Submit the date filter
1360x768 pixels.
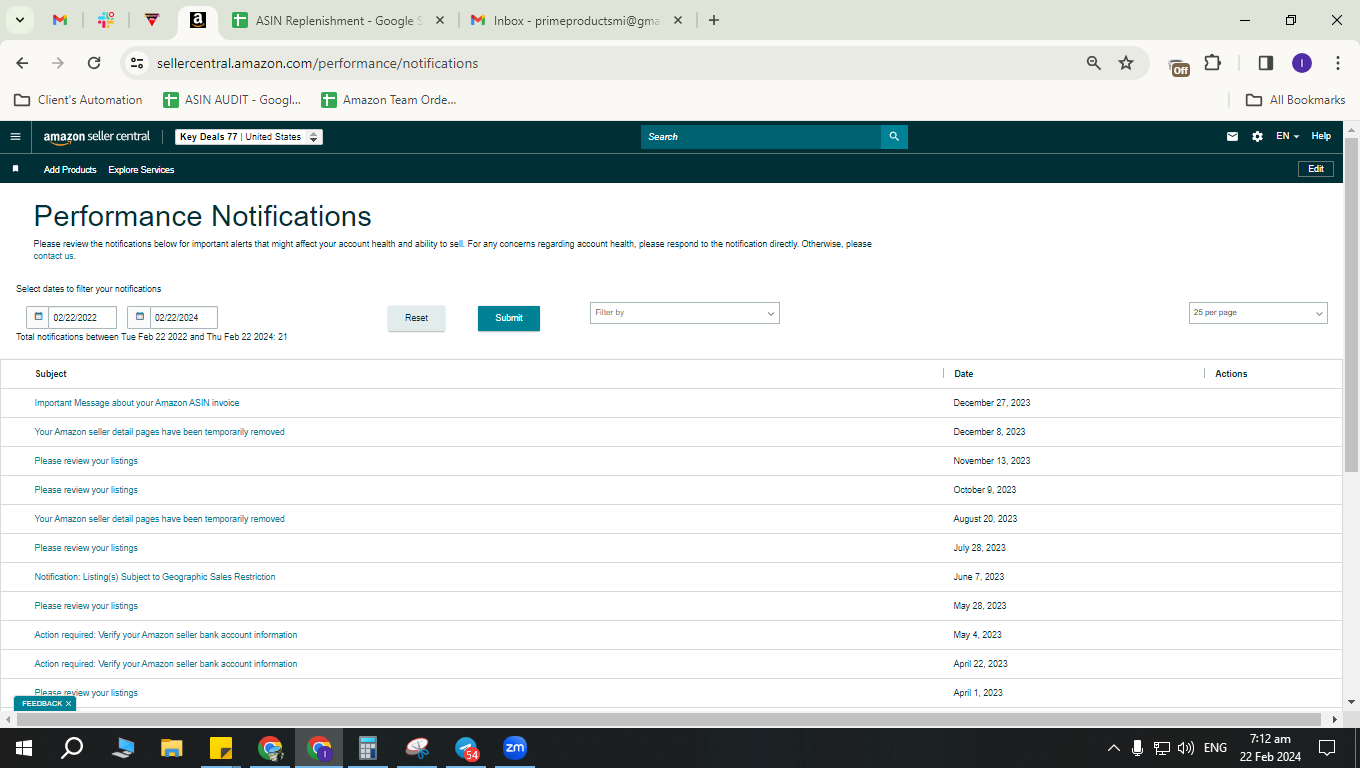tap(509, 318)
